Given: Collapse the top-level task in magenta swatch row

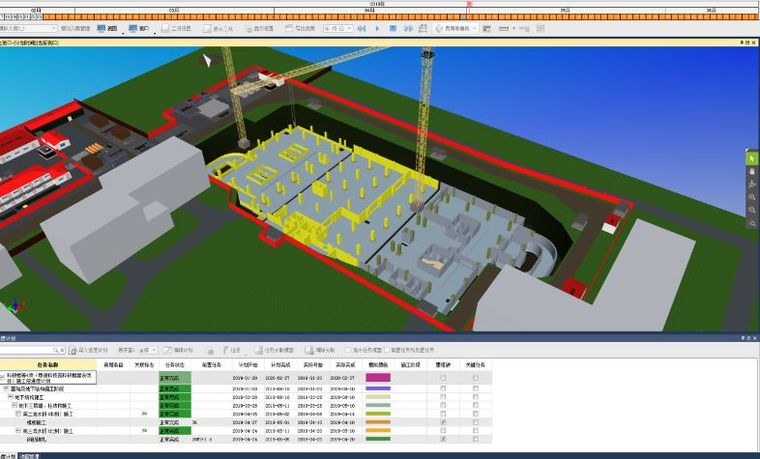Looking at the screenshot, I should 2,378.
